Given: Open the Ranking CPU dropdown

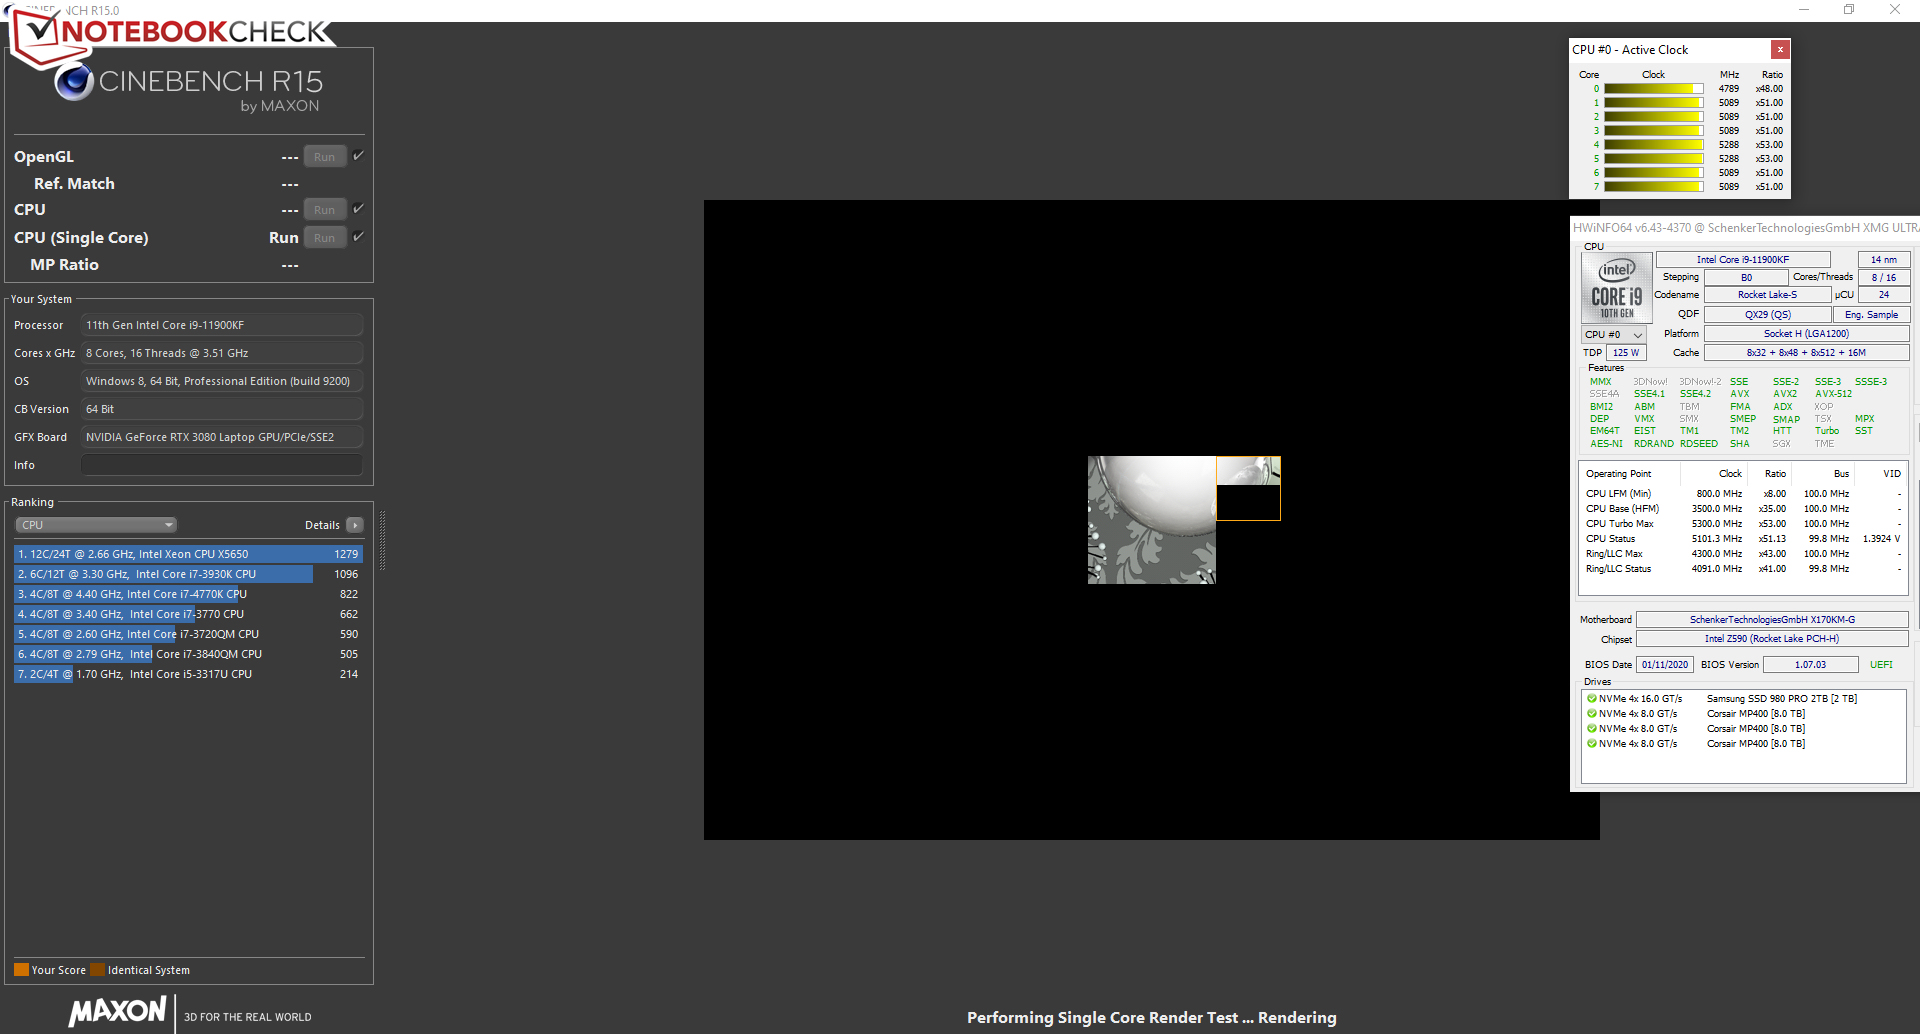Looking at the screenshot, I should 96,525.
